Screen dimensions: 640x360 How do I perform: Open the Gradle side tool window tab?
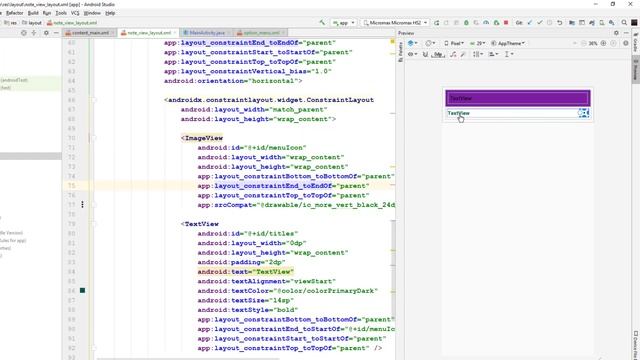(x=636, y=42)
